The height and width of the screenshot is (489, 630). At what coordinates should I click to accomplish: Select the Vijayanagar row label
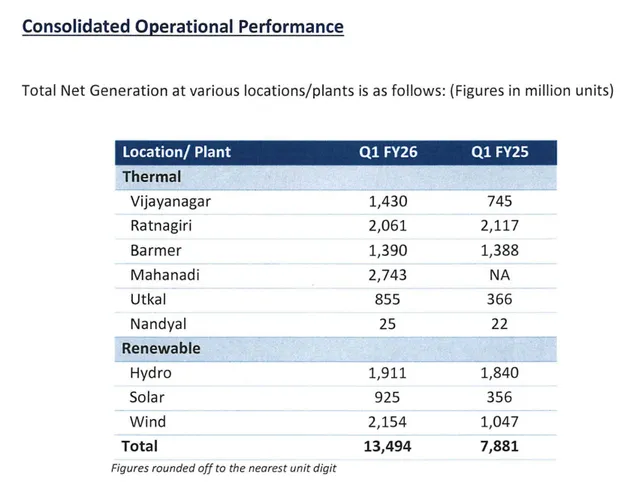click(171, 201)
